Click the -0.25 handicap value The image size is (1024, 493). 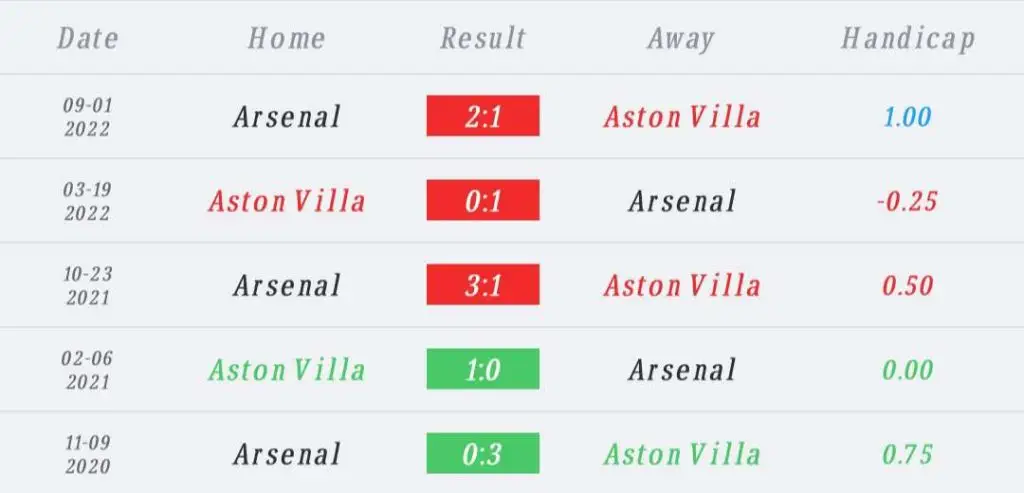pos(908,201)
